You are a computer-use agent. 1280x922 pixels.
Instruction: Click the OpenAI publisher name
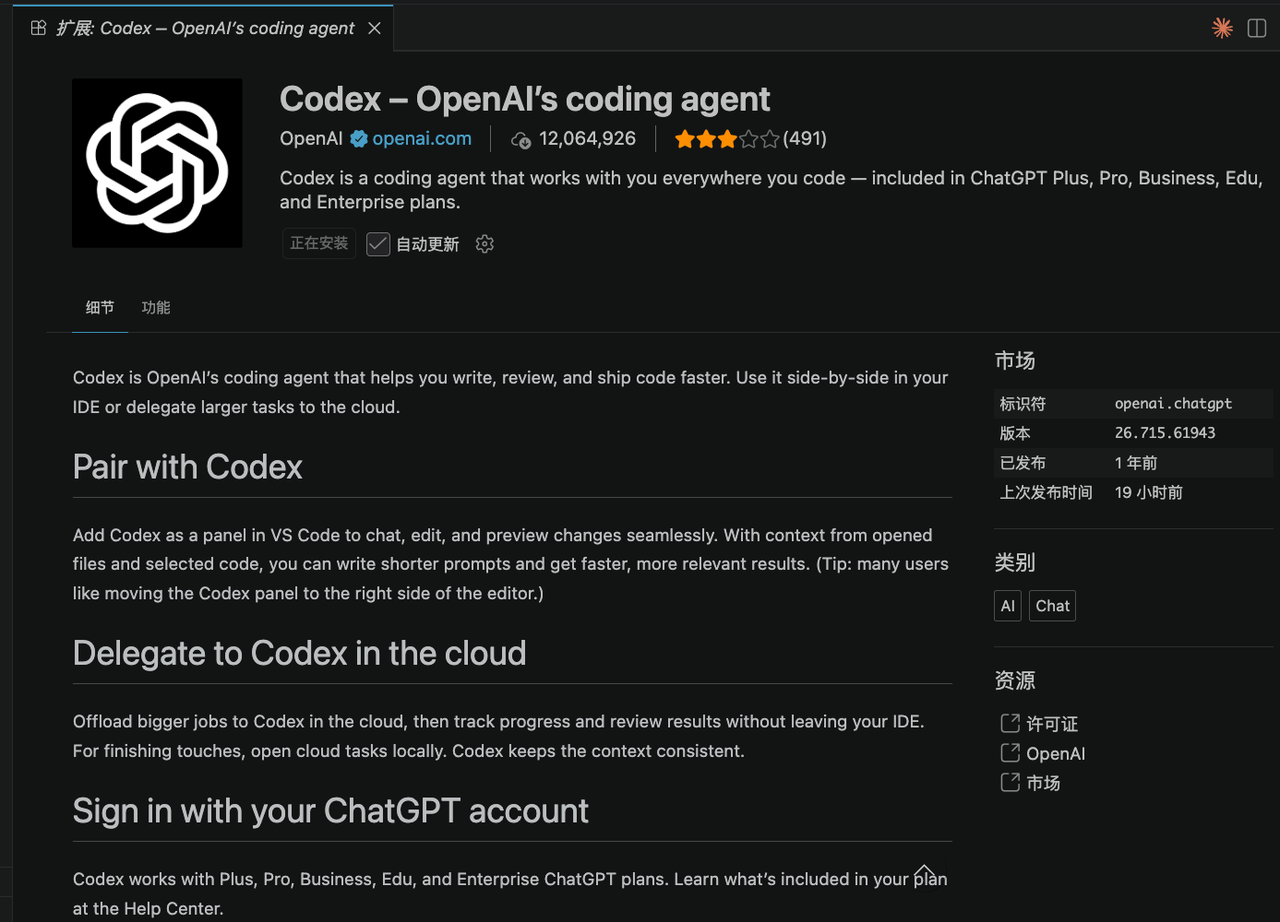coord(311,139)
